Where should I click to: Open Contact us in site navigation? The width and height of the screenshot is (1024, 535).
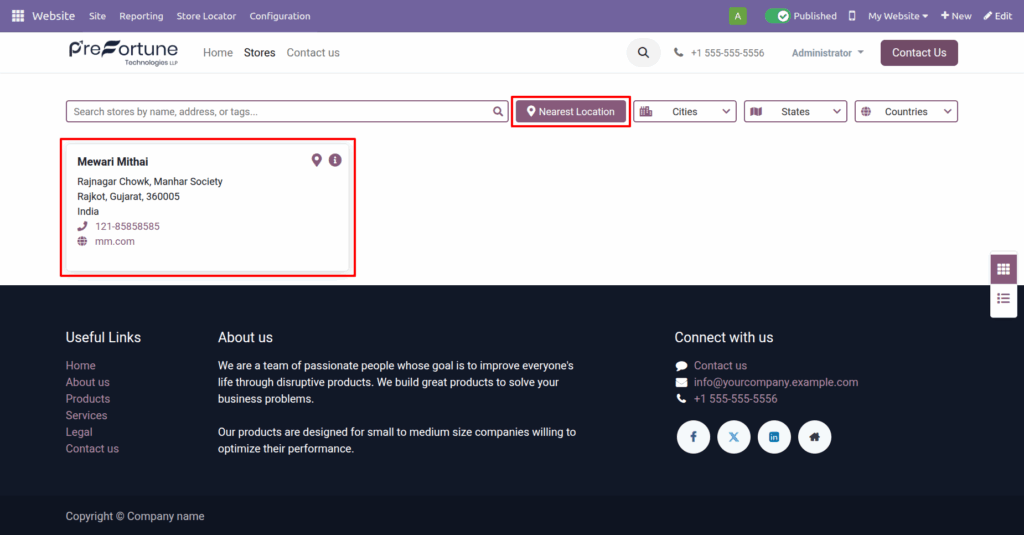point(313,53)
